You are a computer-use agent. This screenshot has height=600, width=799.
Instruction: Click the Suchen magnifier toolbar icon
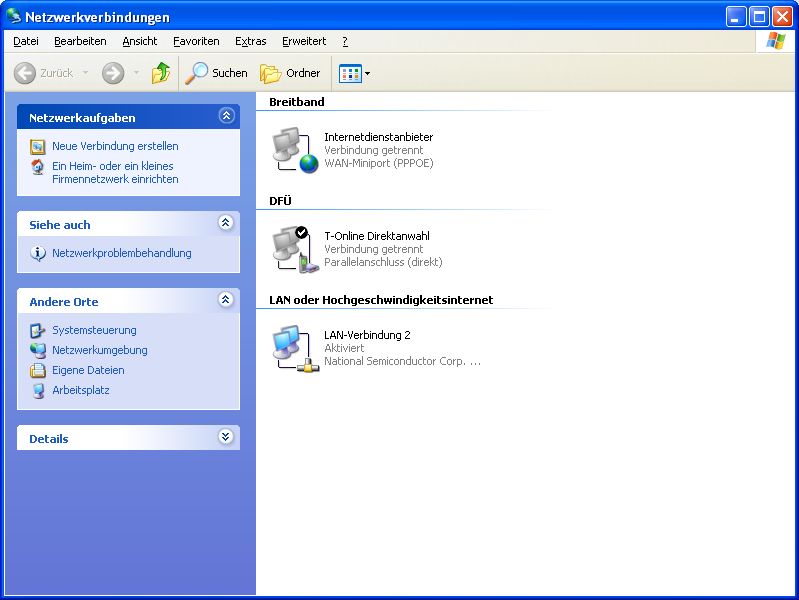(198, 73)
